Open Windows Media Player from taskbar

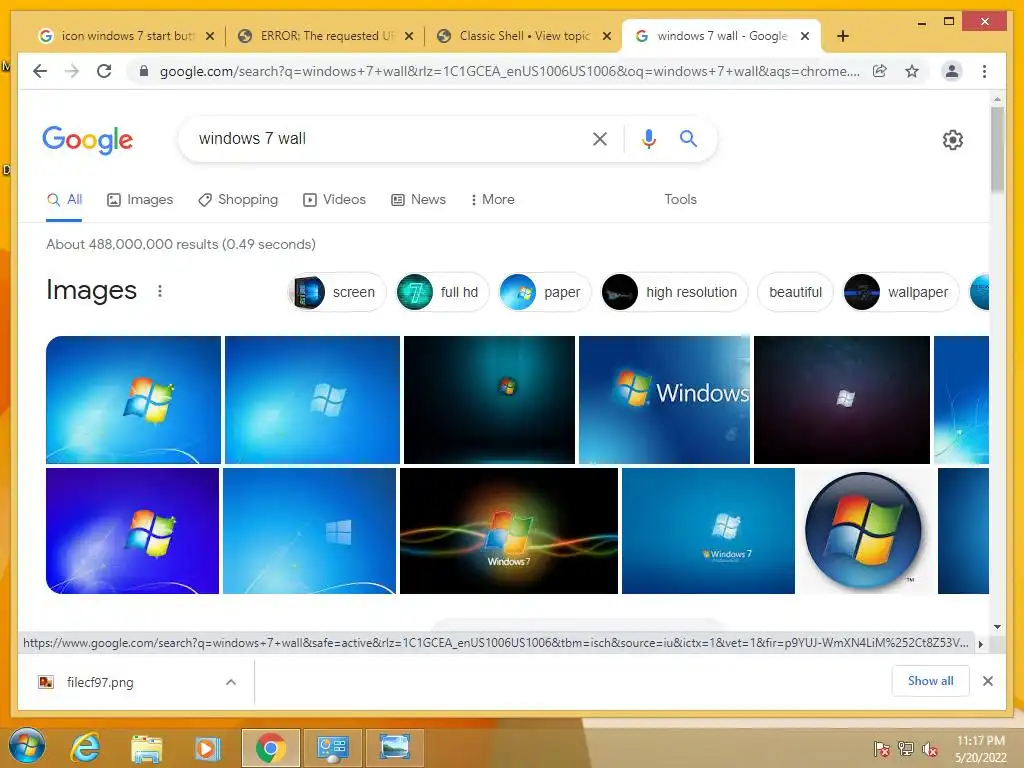[207, 748]
